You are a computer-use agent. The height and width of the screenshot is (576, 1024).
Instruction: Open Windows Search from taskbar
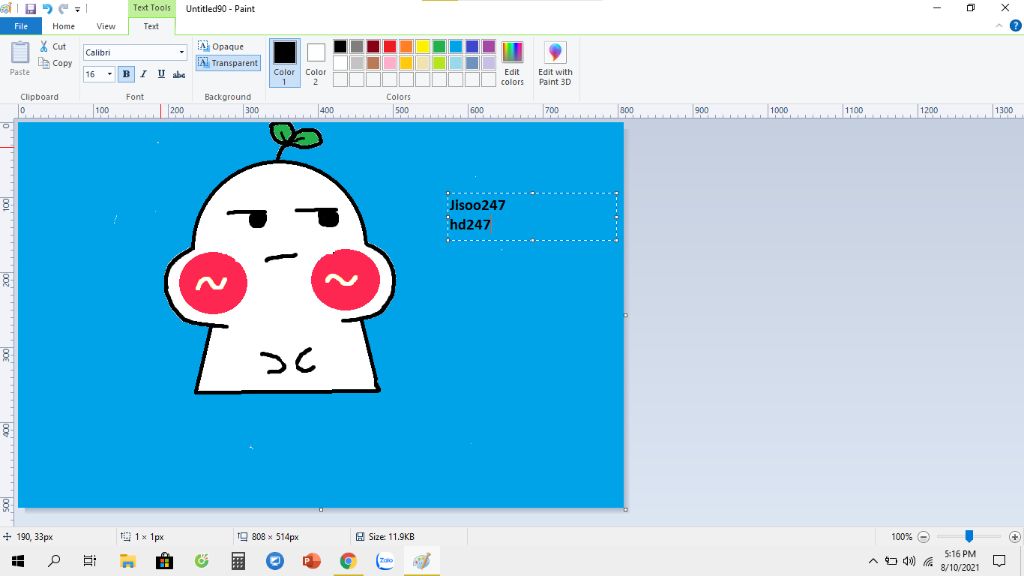(54, 561)
